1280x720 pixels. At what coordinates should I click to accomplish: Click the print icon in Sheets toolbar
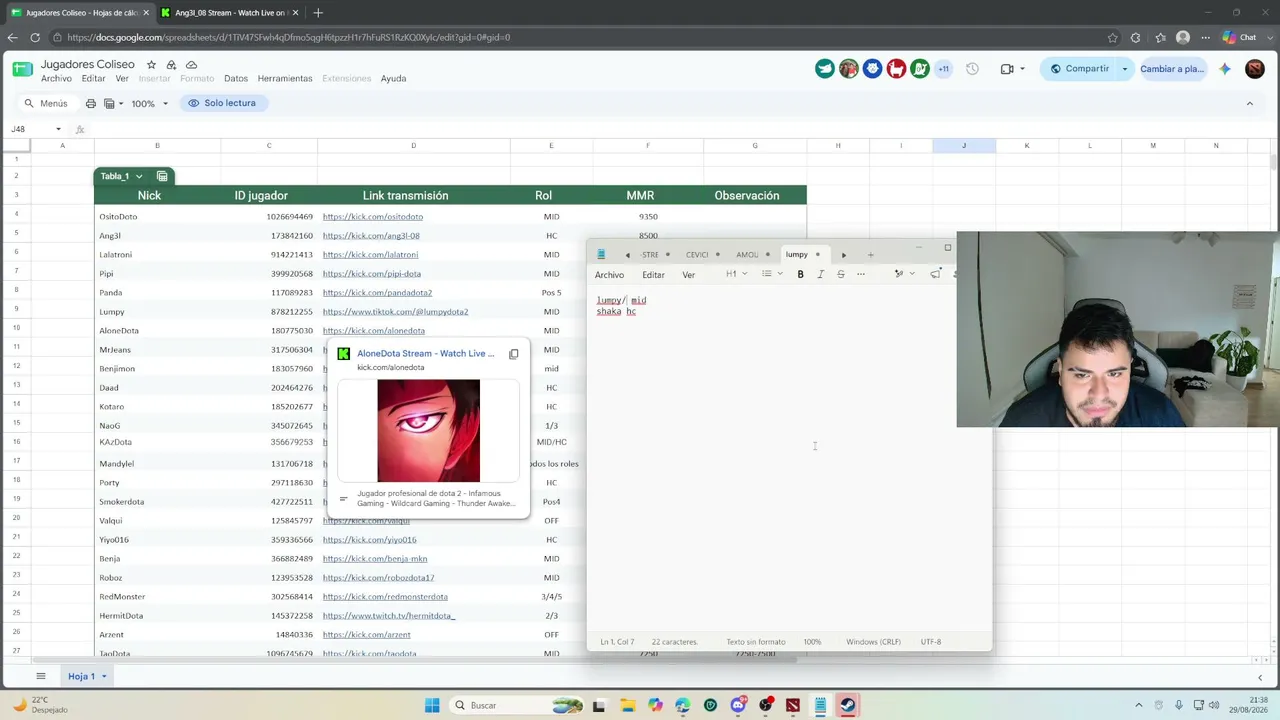[x=91, y=103]
